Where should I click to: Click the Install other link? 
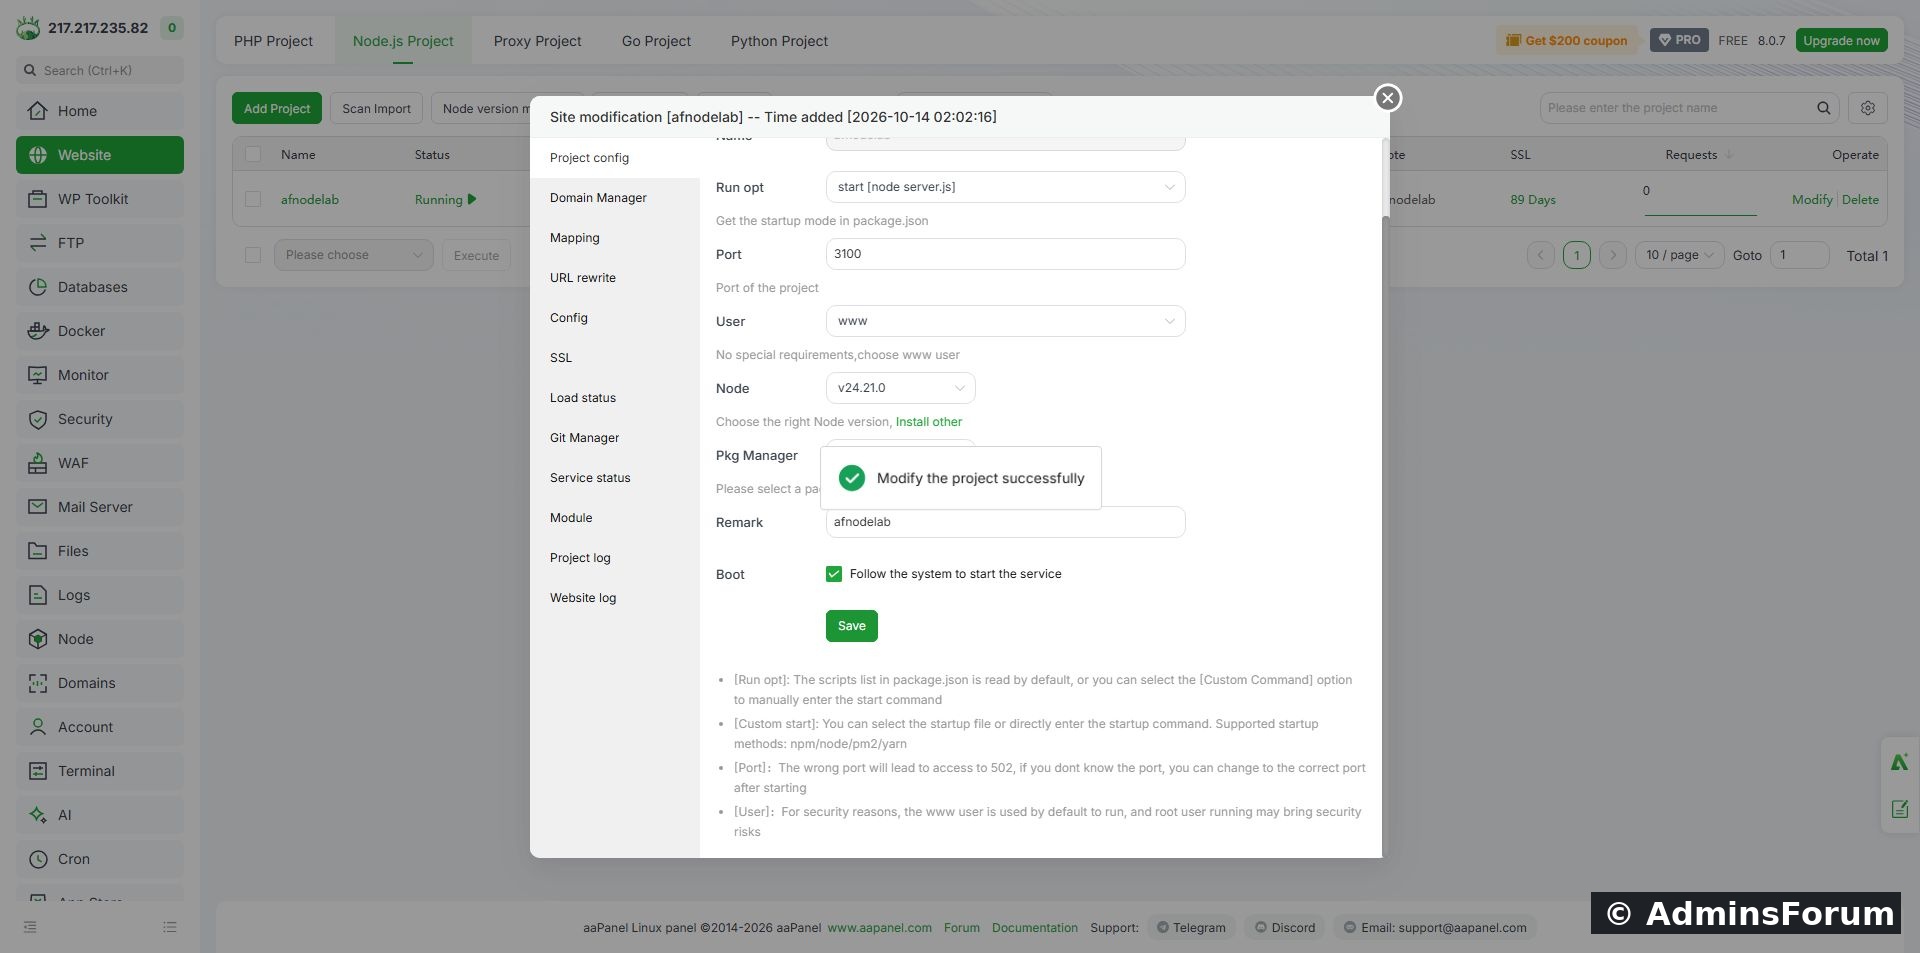(928, 422)
